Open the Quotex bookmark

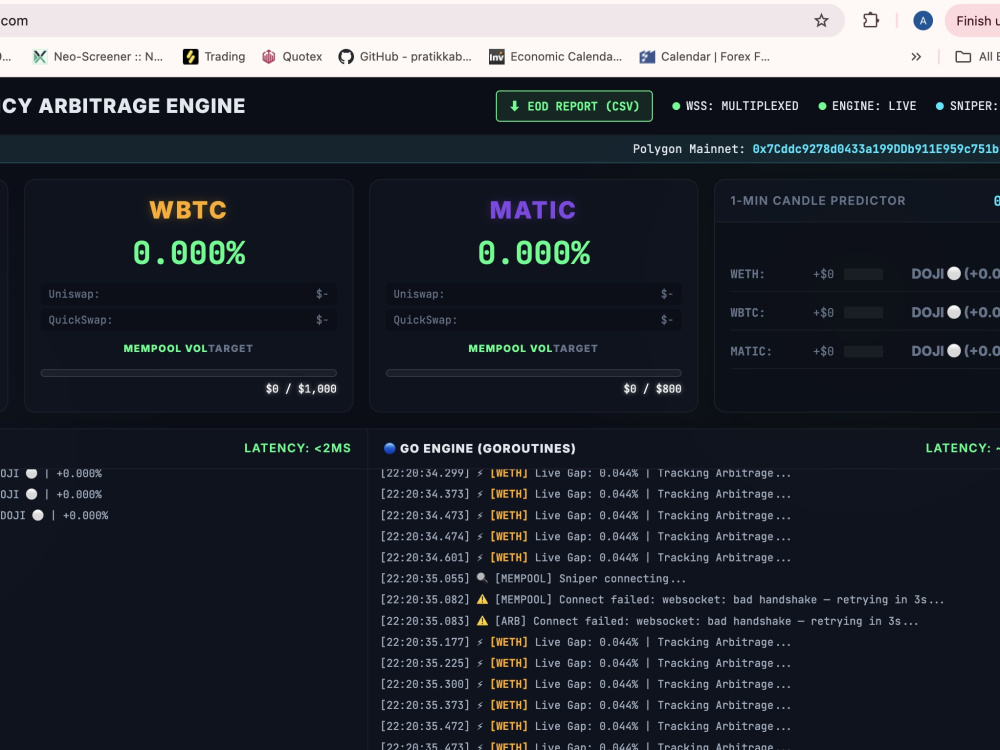(x=292, y=57)
